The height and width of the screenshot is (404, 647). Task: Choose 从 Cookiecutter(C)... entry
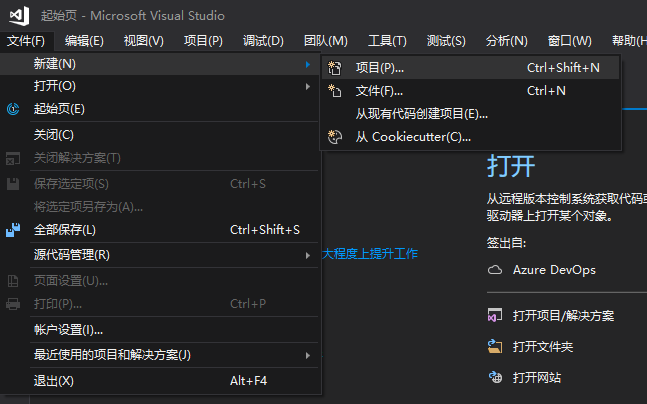[x=471, y=137]
